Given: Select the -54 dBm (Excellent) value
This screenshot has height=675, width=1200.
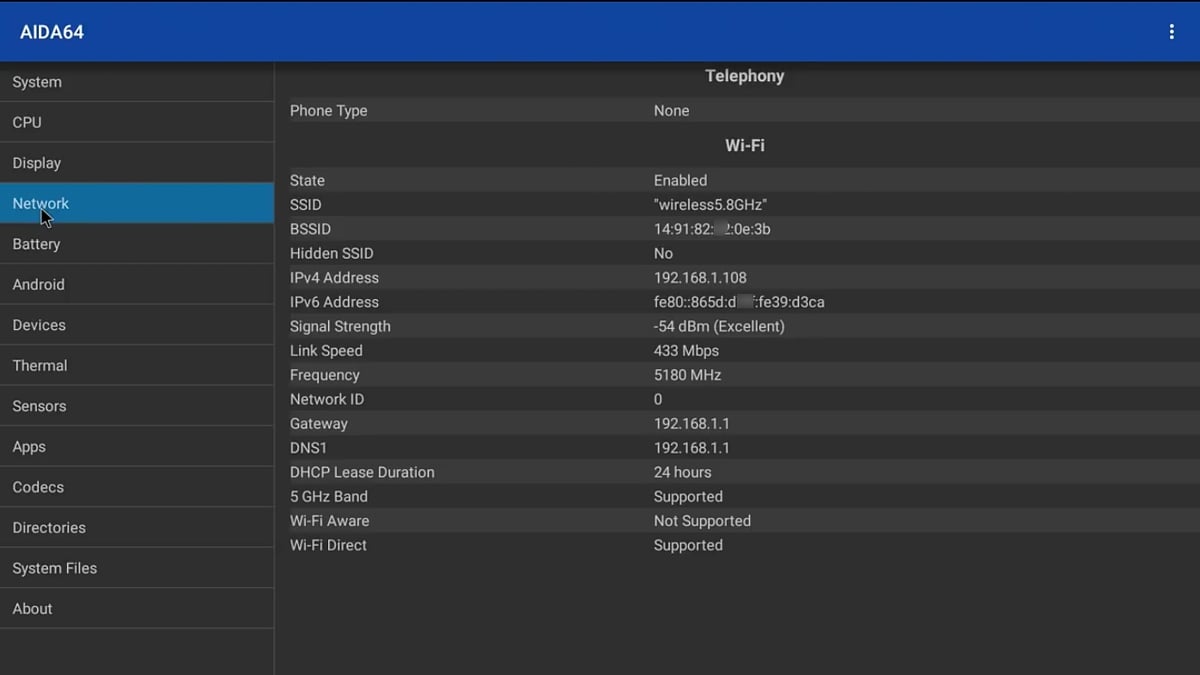Looking at the screenshot, I should (x=719, y=327).
